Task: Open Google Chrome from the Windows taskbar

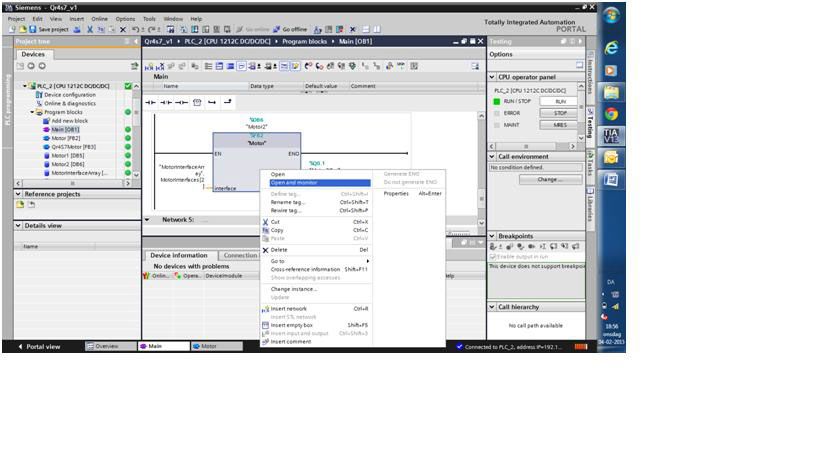Action: pos(611,114)
